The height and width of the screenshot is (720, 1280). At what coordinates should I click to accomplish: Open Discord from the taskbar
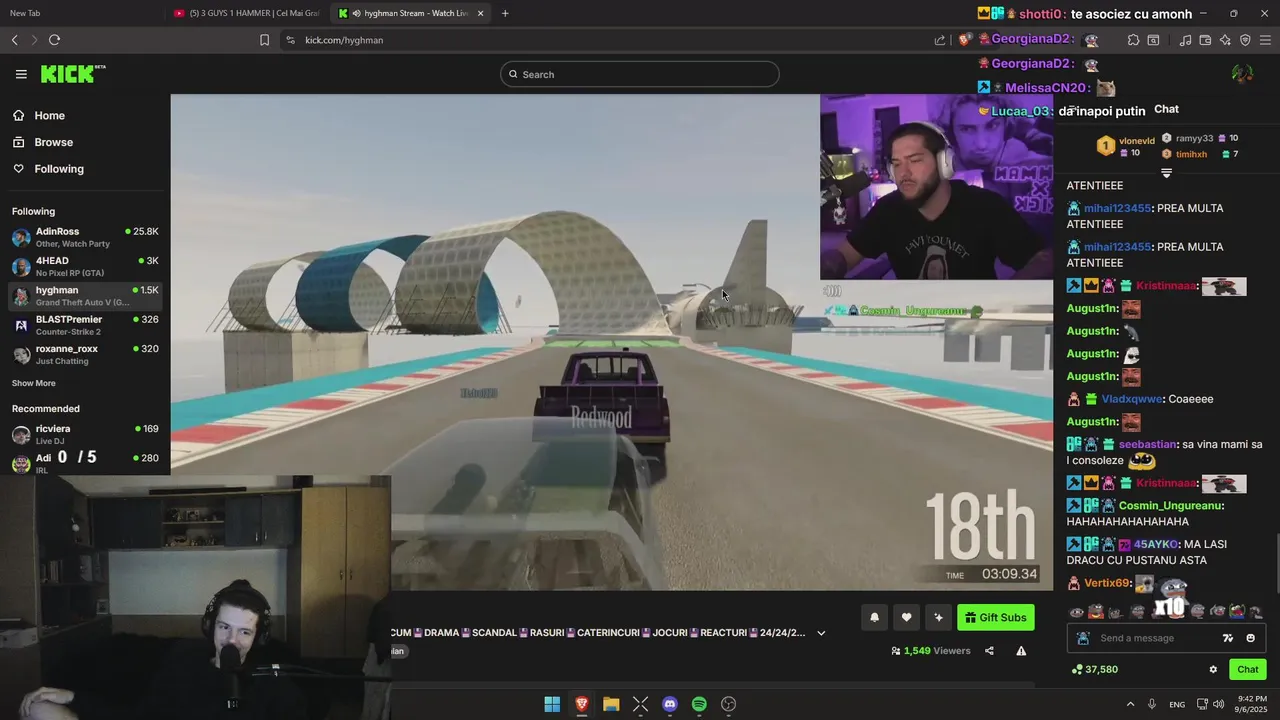pos(670,704)
